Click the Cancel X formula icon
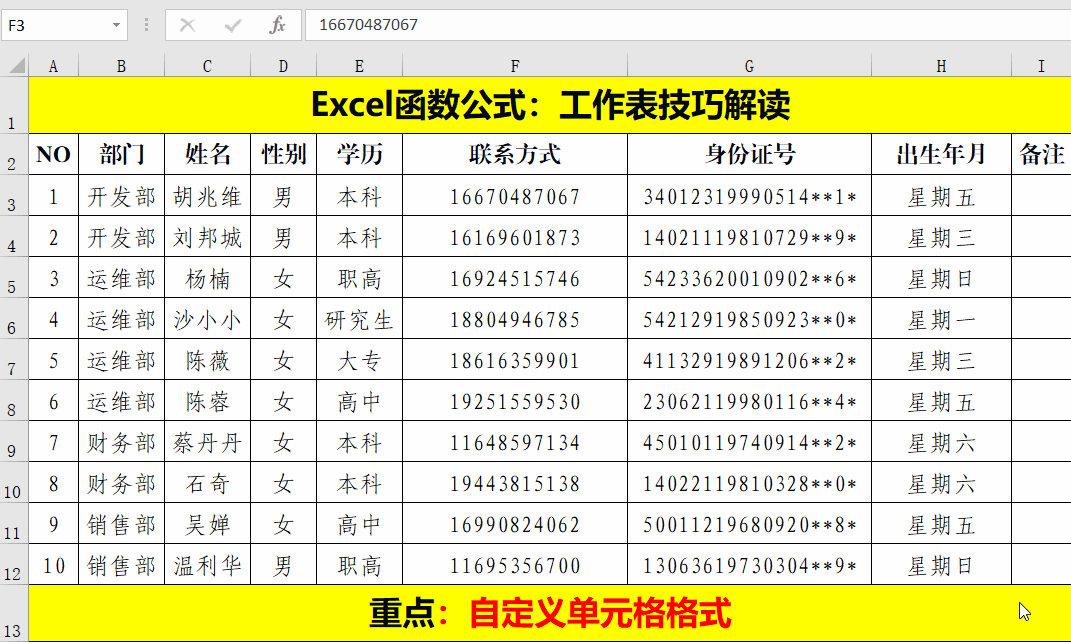 coord(187,25)
